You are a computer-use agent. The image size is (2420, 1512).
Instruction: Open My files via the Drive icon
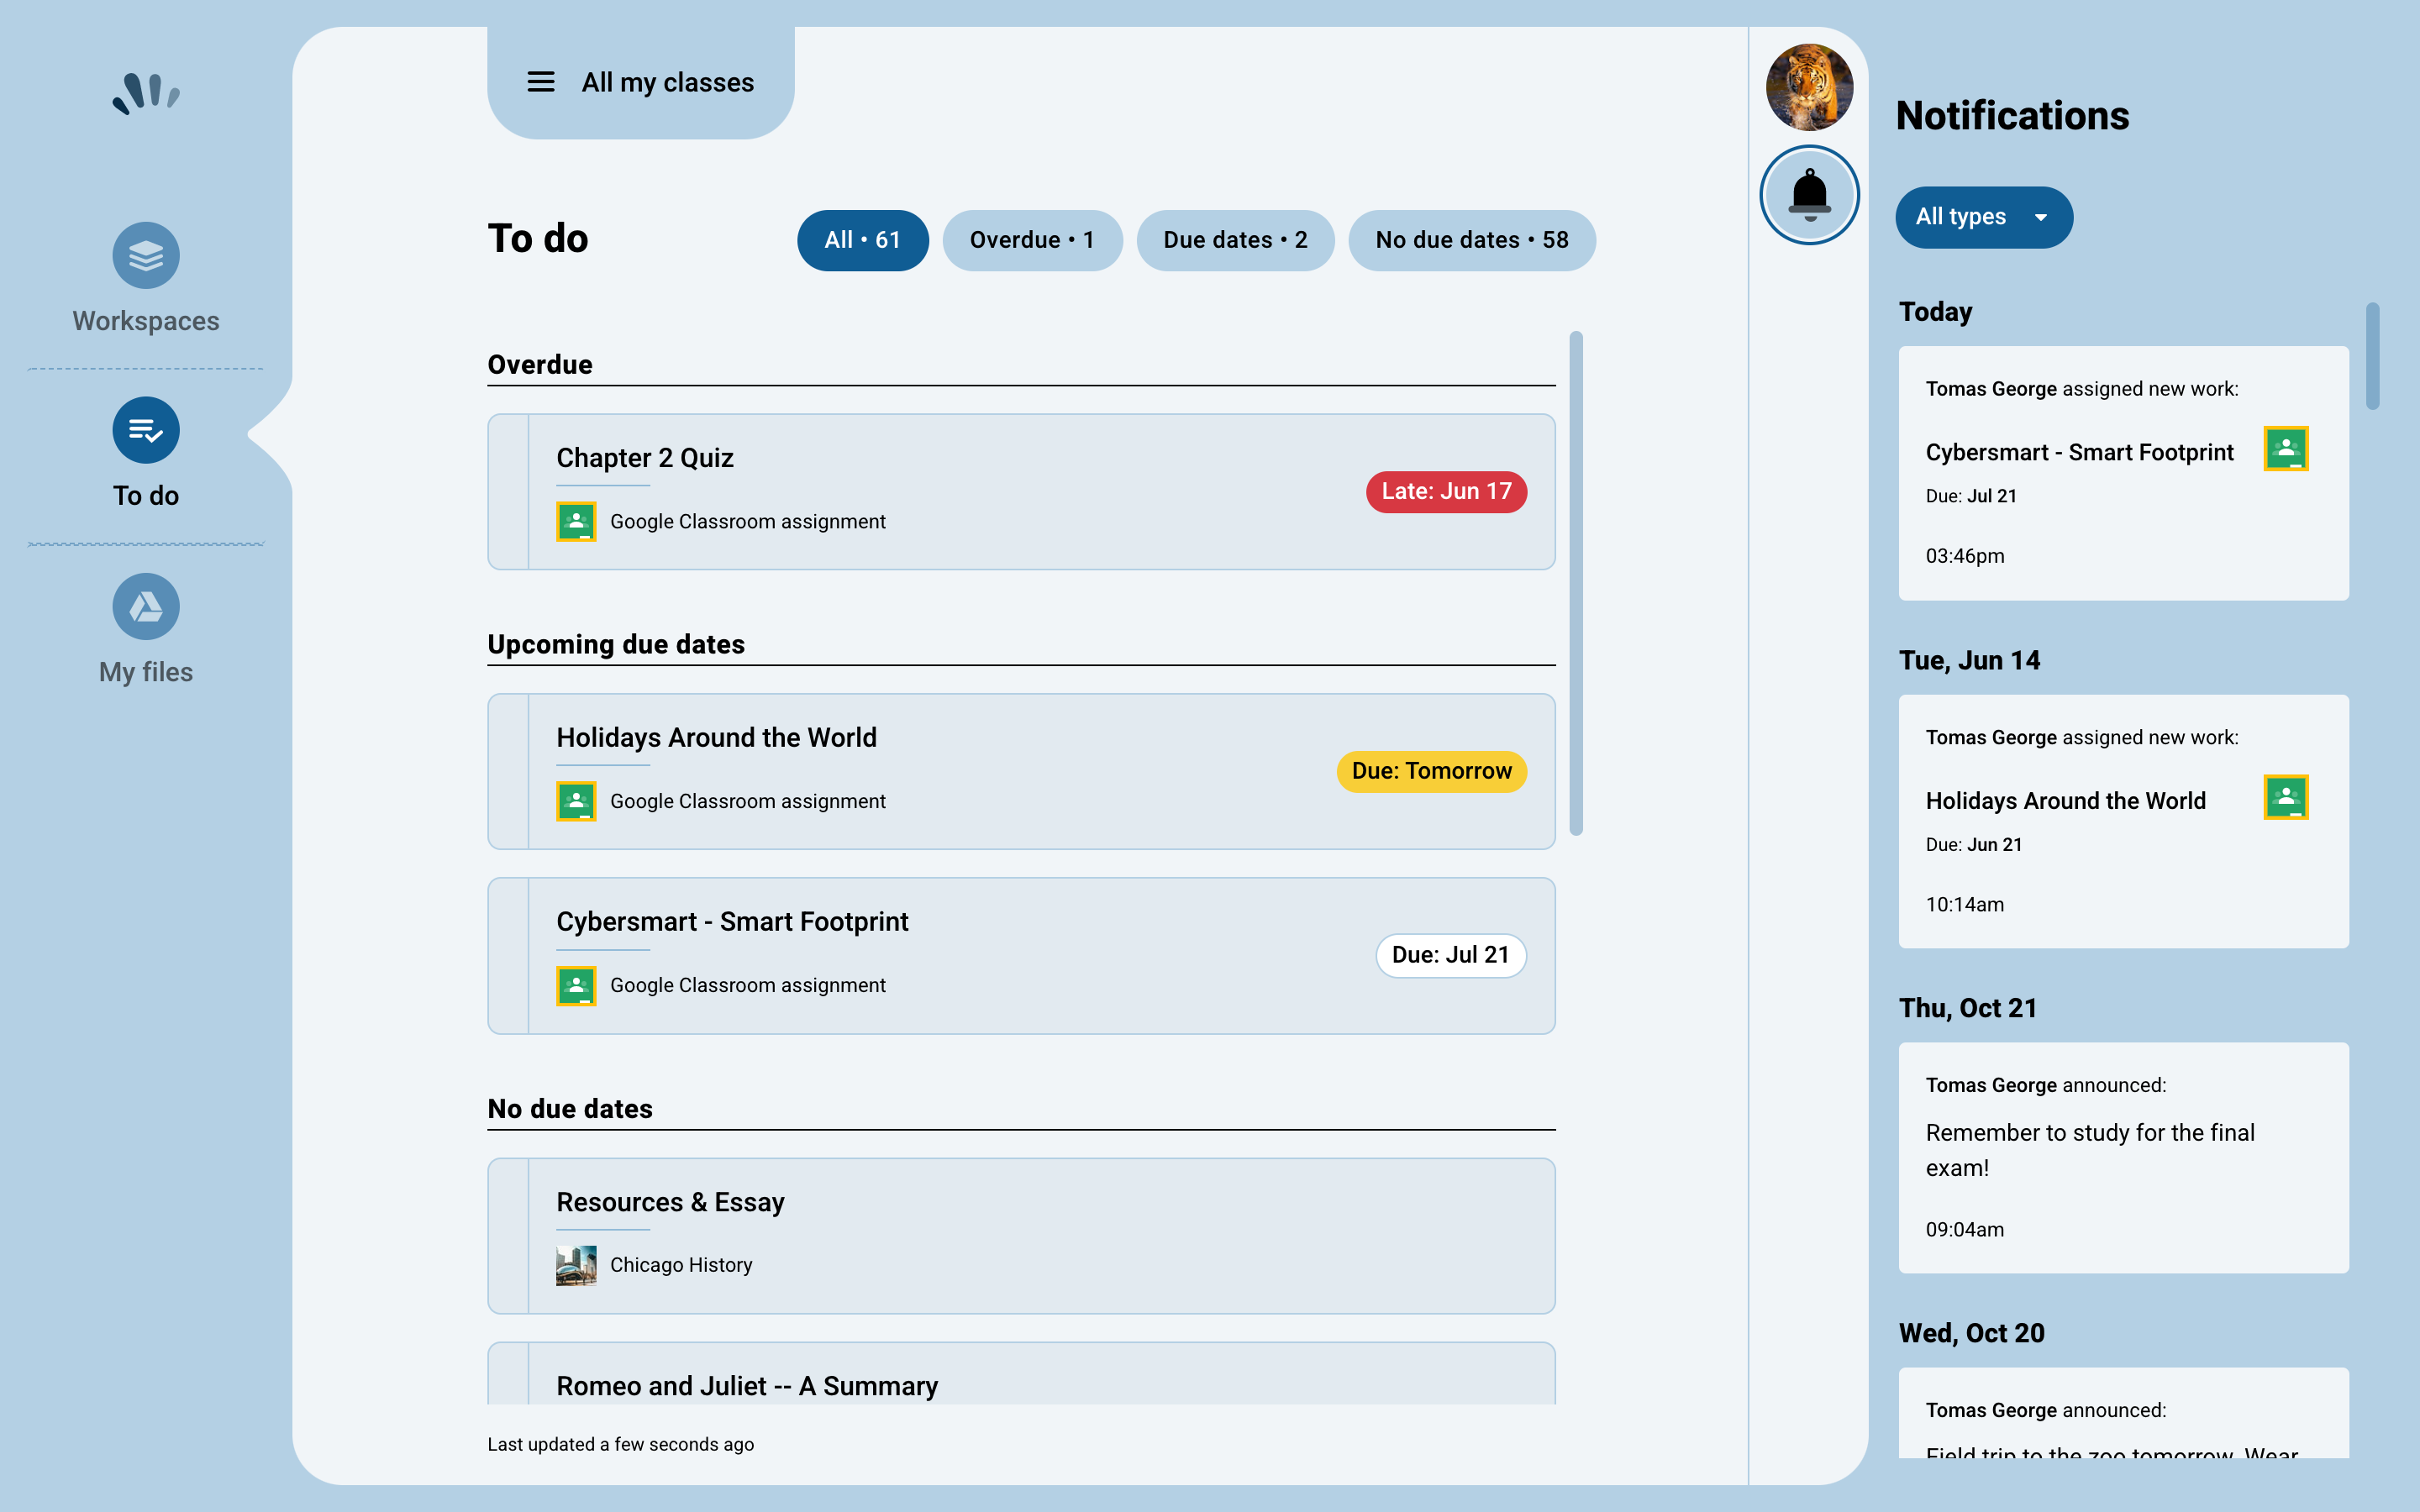[145, 606]
